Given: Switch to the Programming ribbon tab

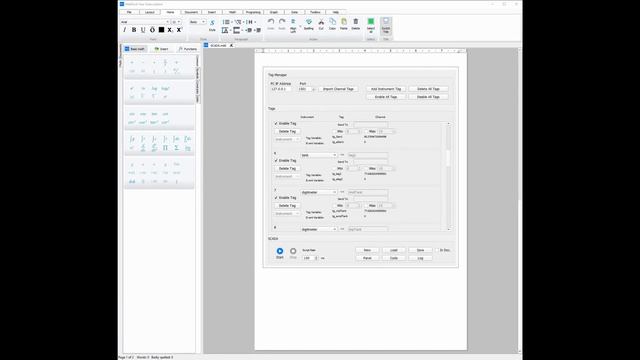Looking at the screenshot, I should pyautogui.click(x=253, y=12).
